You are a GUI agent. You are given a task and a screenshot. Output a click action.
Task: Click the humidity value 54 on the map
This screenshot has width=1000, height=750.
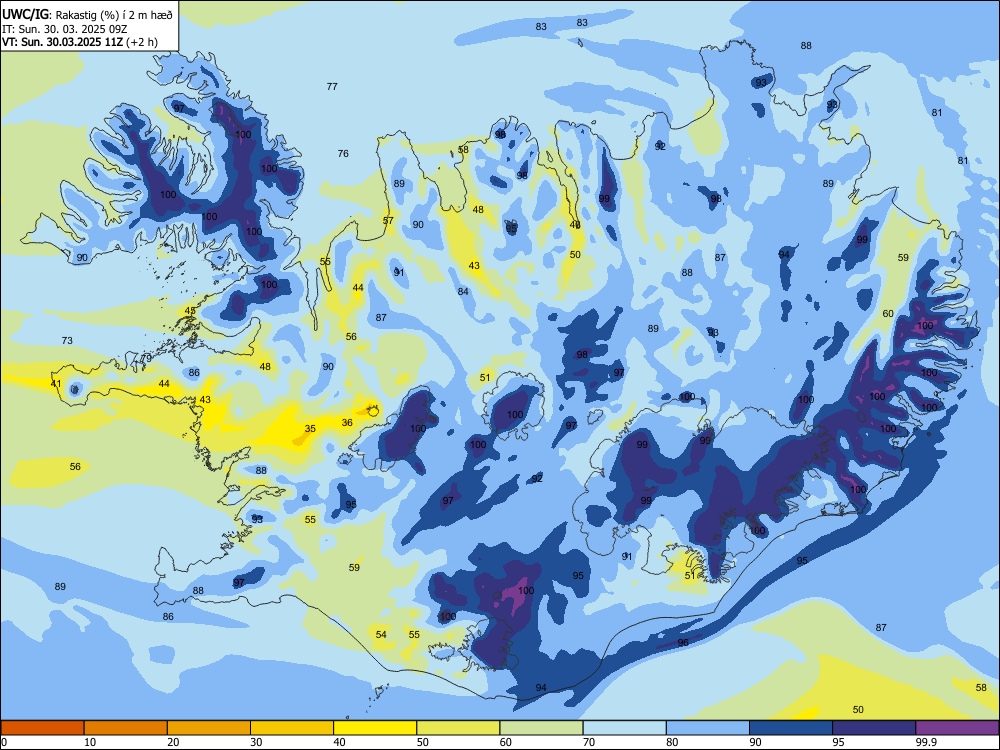381,635
